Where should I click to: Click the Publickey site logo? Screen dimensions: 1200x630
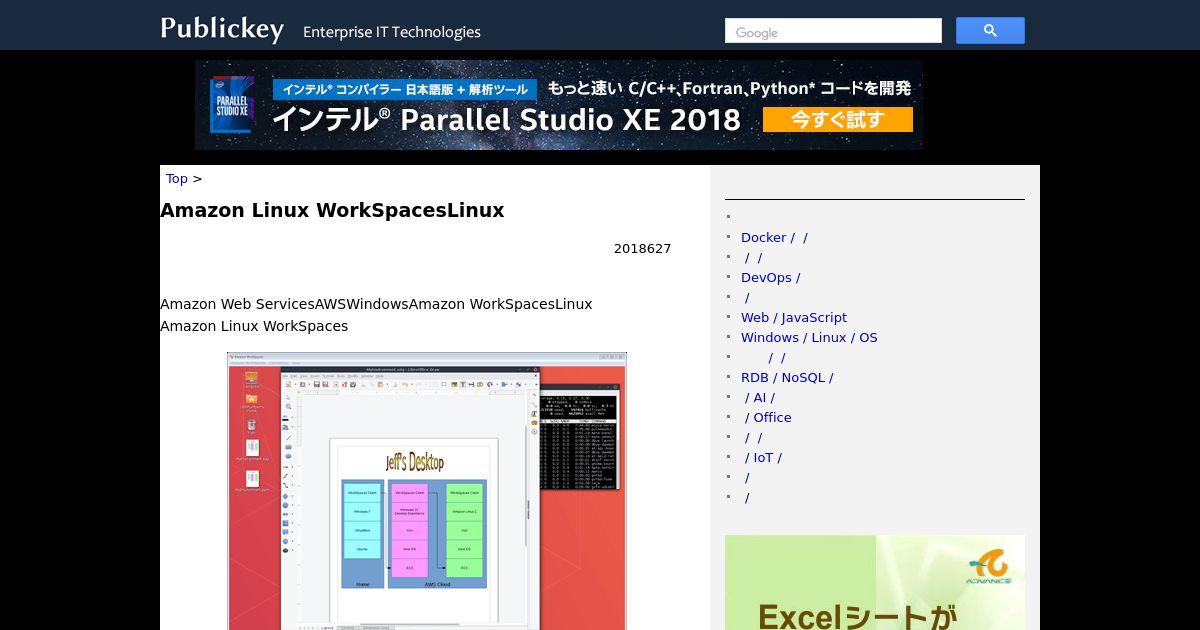tap(222, 28)
